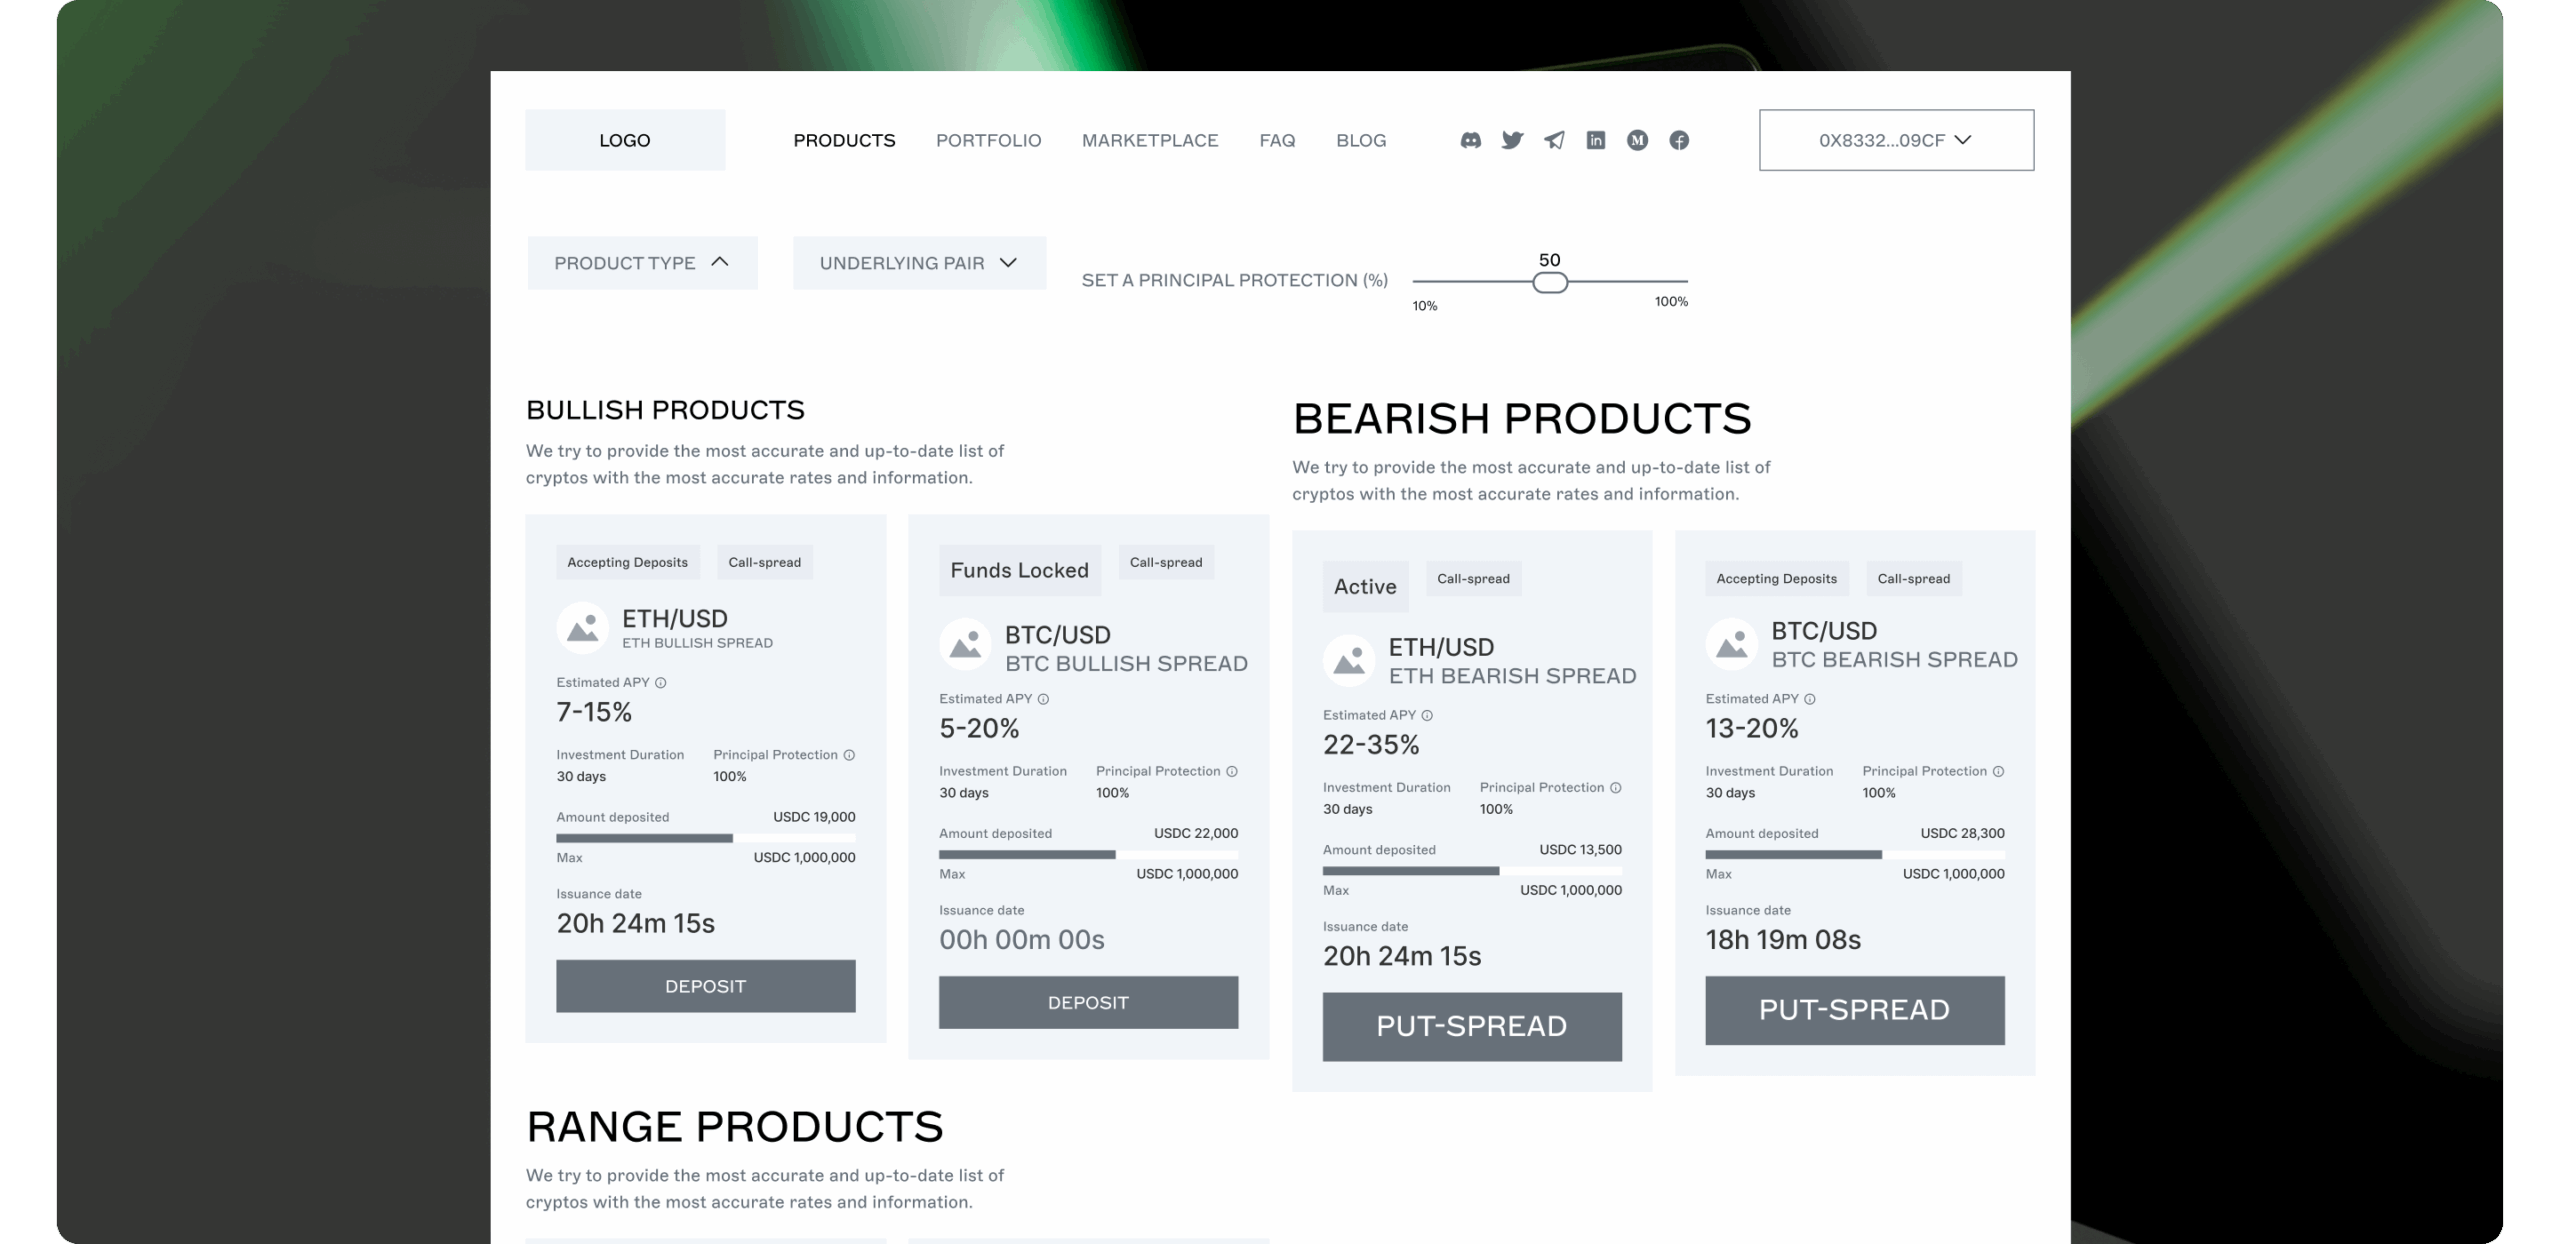The image size is (2560, 1244).
Task: Click Call-spread tag on ETH Bullish card
Action: coord(765,562)
